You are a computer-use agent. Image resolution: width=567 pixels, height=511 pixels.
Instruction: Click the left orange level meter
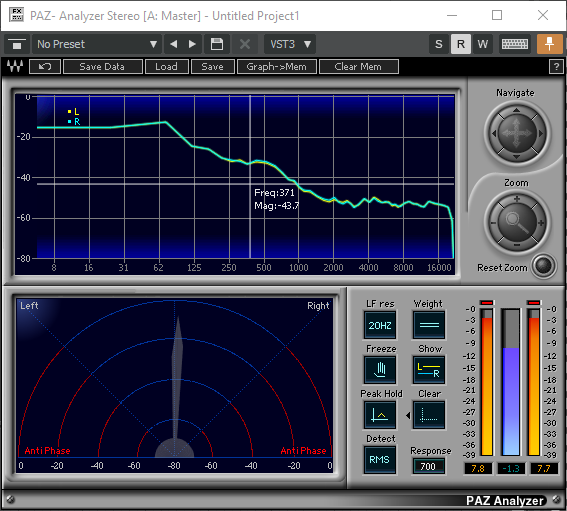click(x=487, y=382)
